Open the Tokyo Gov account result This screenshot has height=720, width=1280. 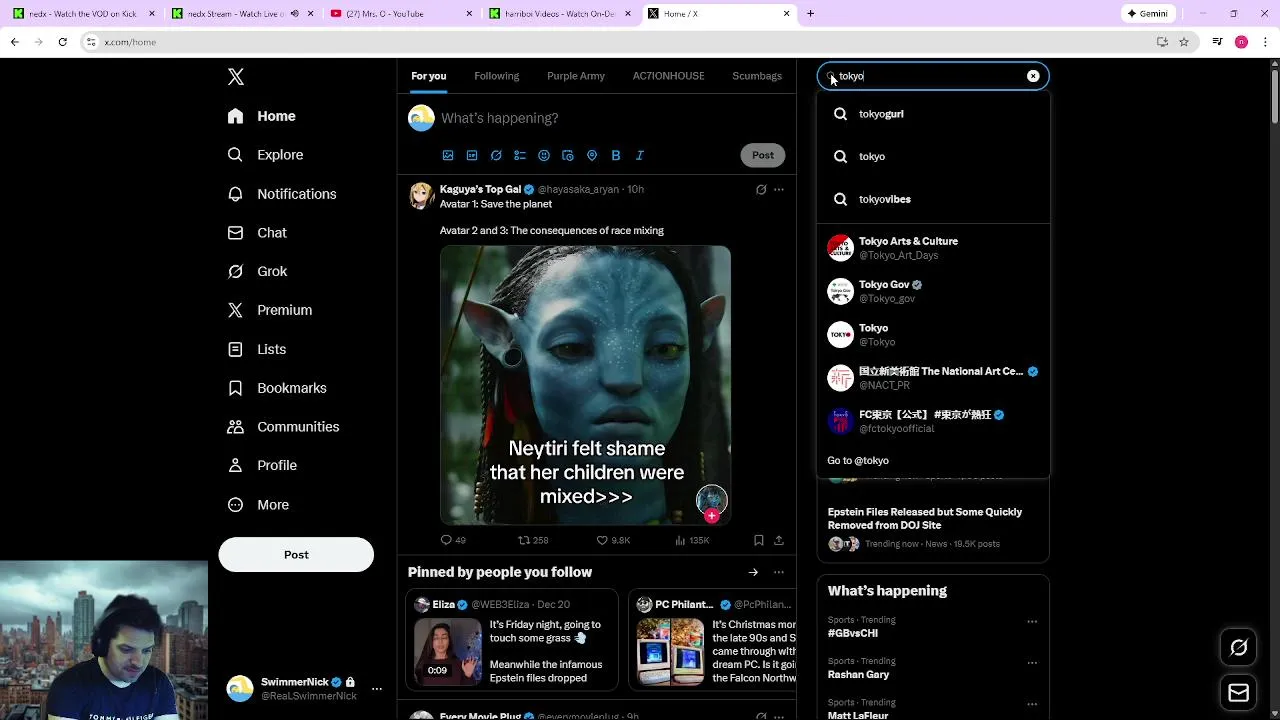933,291
